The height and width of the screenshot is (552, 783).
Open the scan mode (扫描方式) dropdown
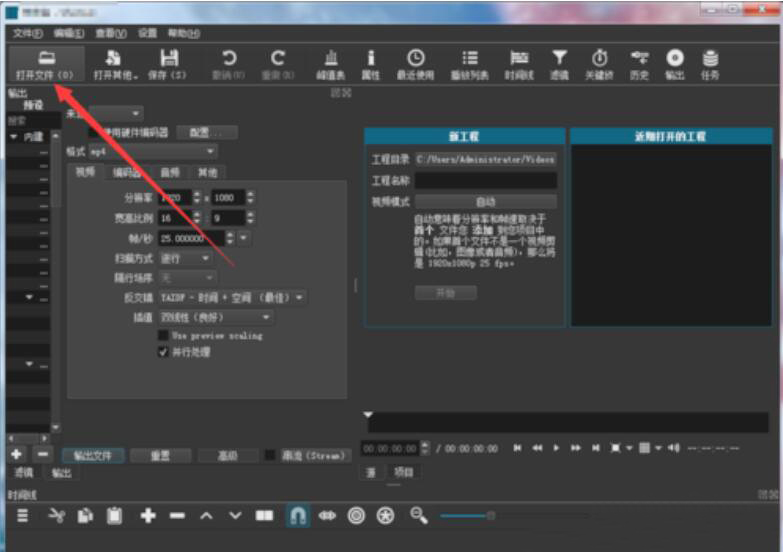point(186,257)
